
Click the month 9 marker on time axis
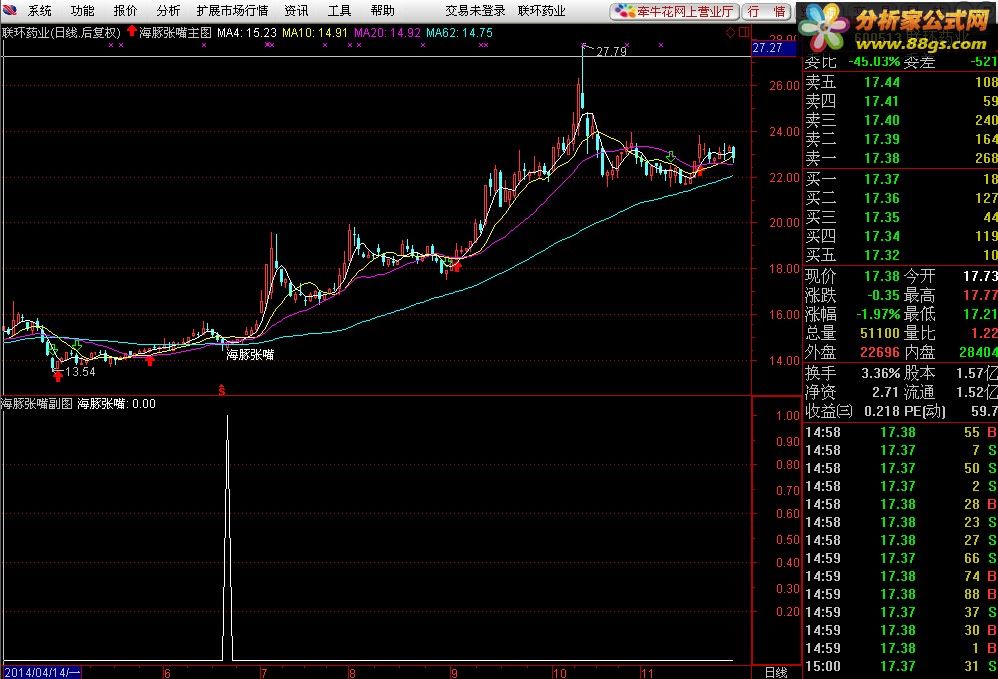tap(454, 673)
